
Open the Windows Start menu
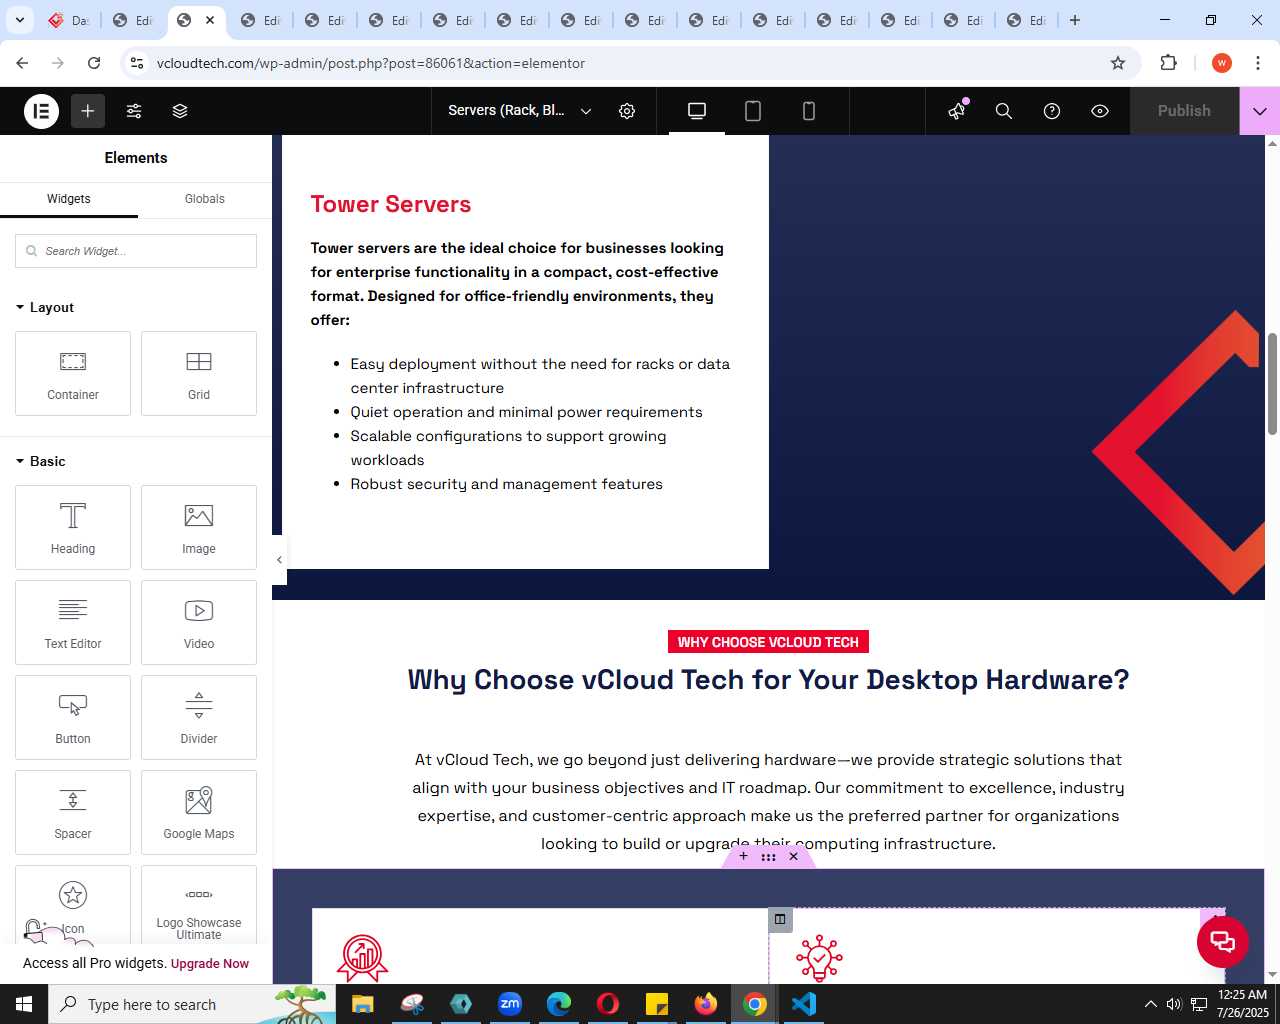(x=24, y=1004)
